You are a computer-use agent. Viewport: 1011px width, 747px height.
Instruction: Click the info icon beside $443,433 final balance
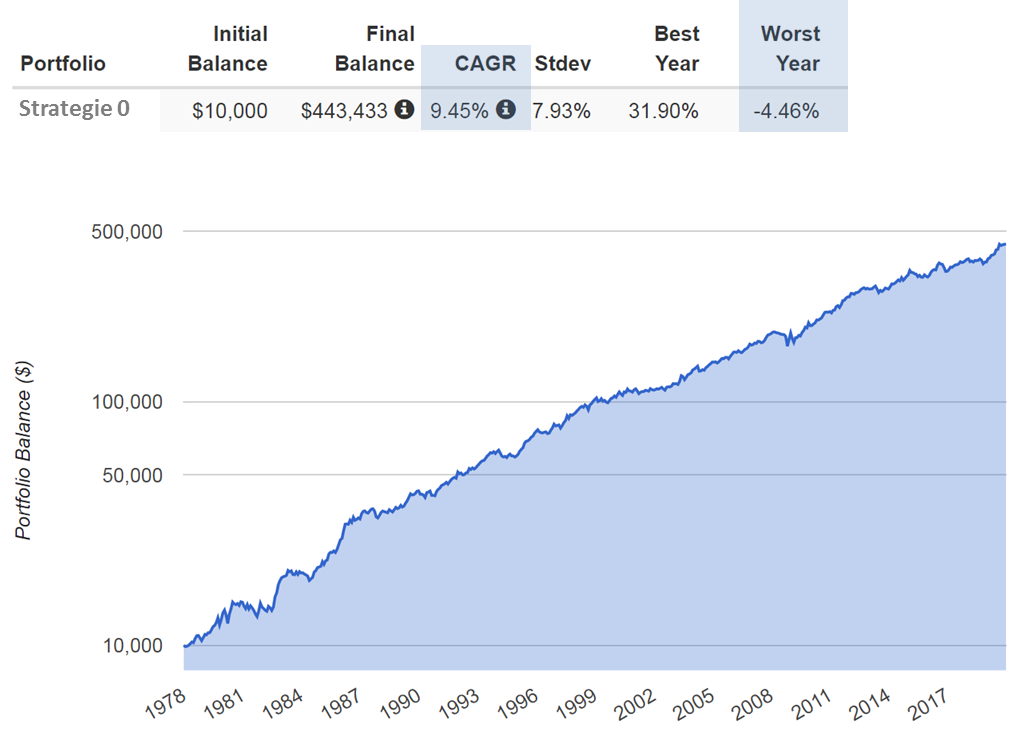(404, 110)
